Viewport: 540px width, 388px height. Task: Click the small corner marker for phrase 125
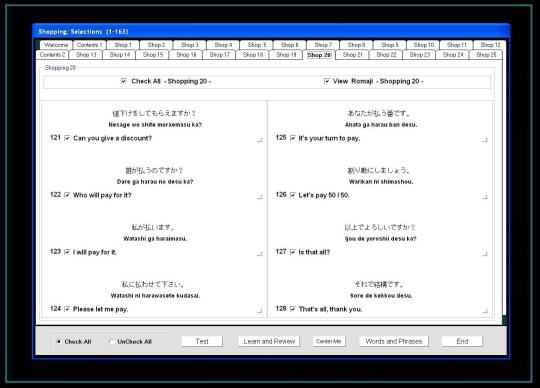485,140
